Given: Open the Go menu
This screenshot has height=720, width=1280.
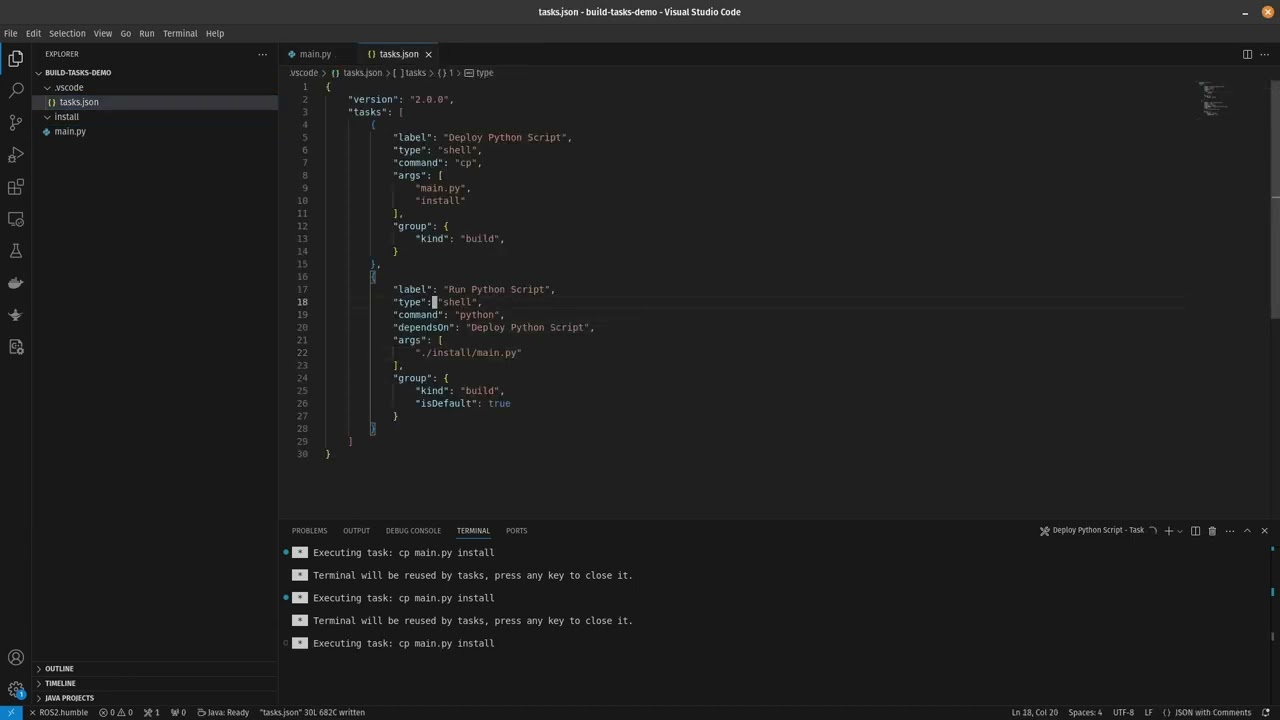Looking at the screenshot, I should 126,33.
